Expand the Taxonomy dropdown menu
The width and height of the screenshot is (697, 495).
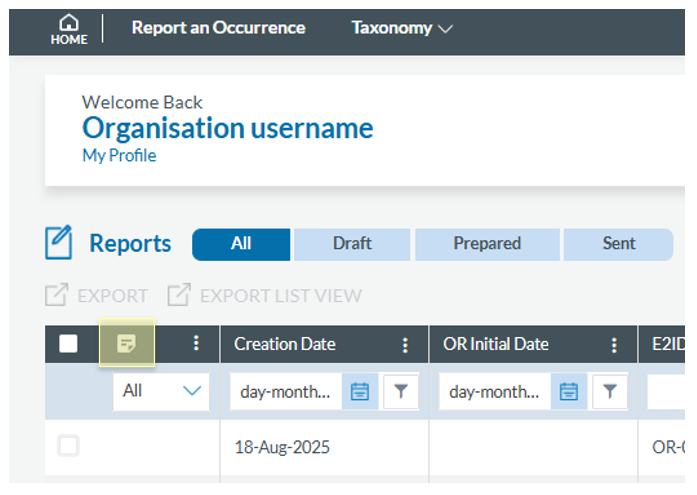coord(402,28)
